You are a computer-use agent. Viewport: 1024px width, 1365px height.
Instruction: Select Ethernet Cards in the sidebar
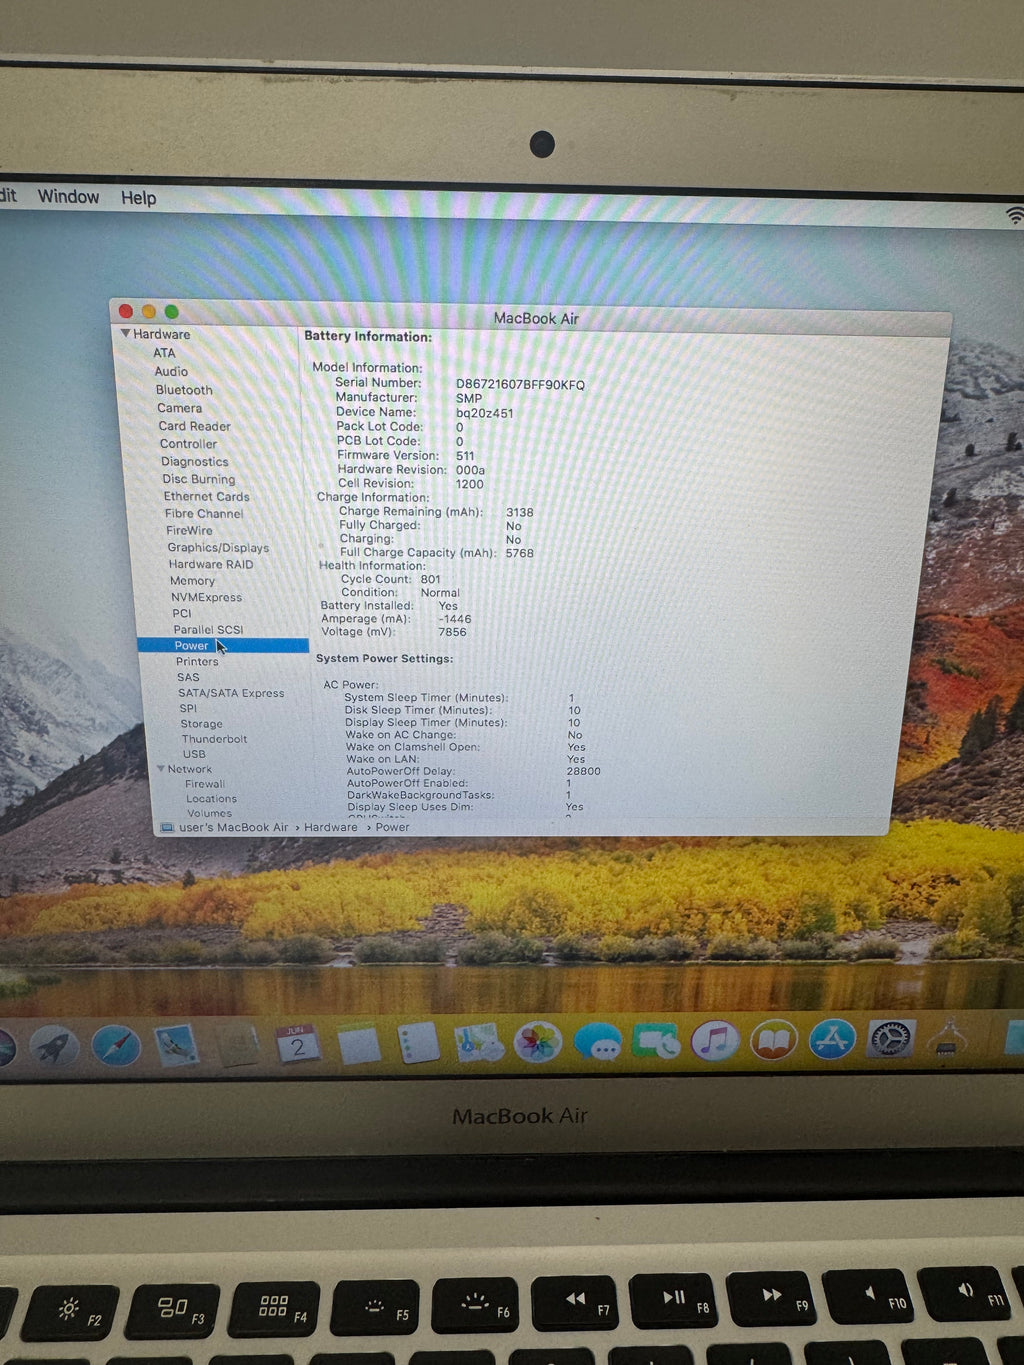(207, 496)
